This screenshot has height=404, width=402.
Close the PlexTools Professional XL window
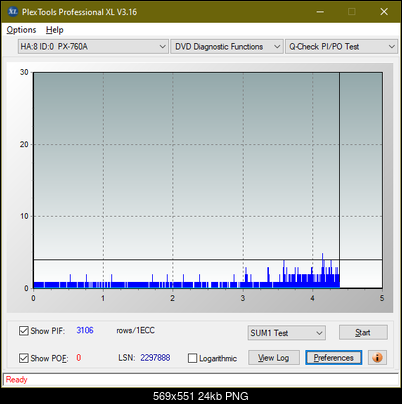(x=384, y=12)
